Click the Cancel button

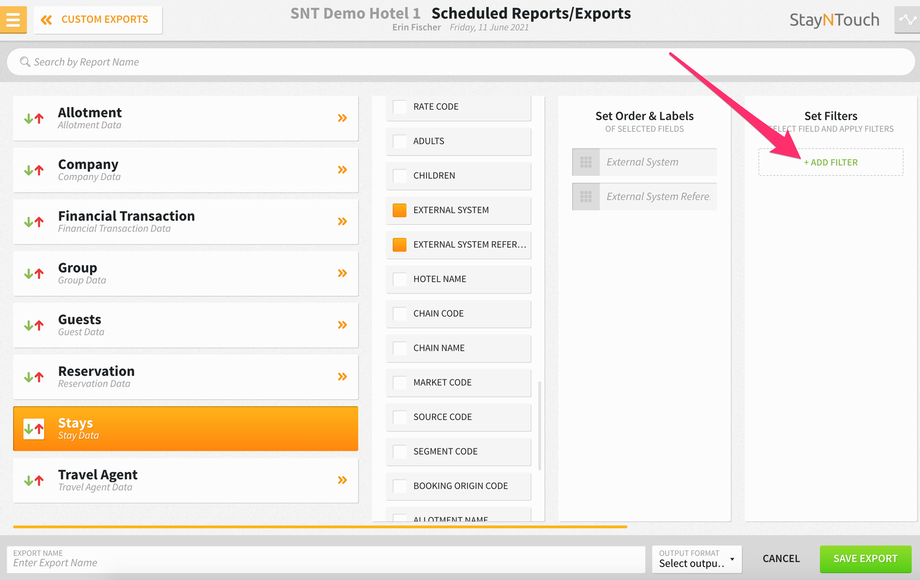point(781,559)
